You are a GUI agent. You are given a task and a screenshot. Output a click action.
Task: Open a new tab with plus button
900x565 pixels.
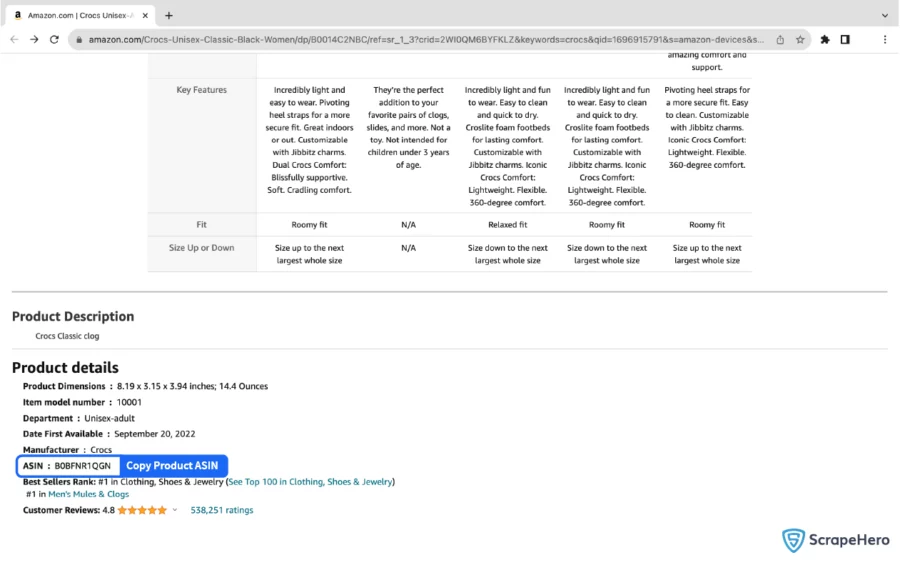click(x=169, y=16)
